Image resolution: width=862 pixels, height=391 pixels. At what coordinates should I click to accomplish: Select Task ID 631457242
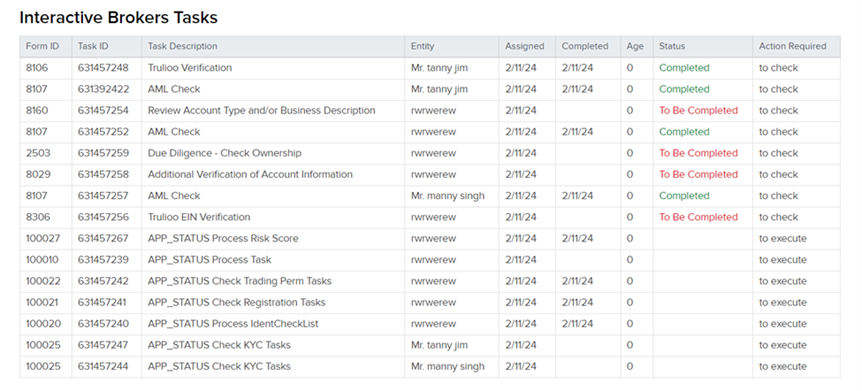[x=103, y=281]
